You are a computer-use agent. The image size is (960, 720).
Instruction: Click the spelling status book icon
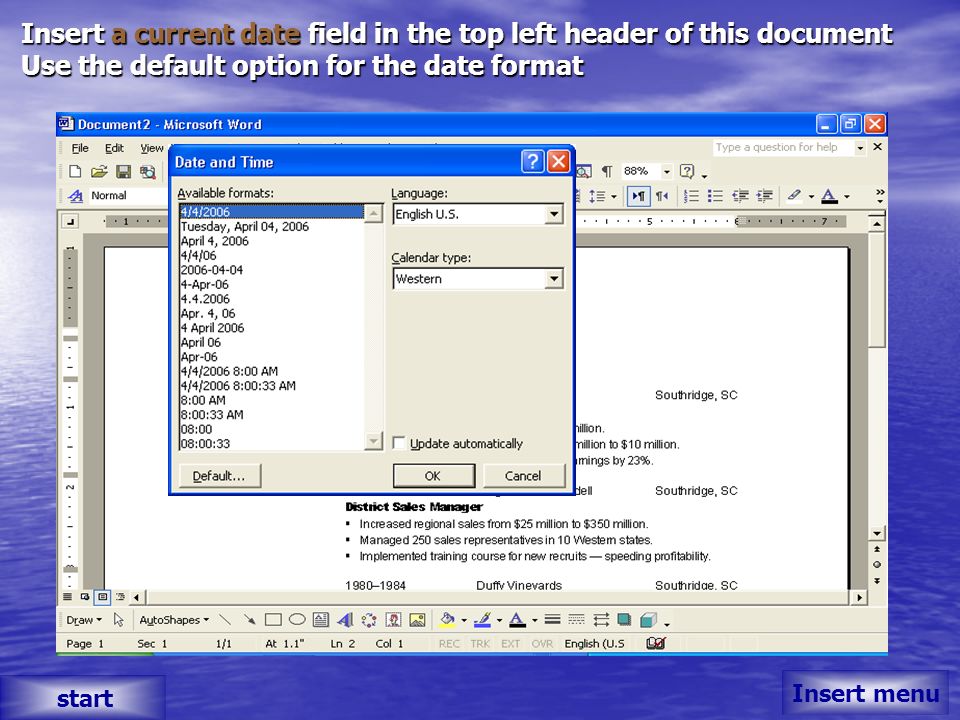(656, 643)
